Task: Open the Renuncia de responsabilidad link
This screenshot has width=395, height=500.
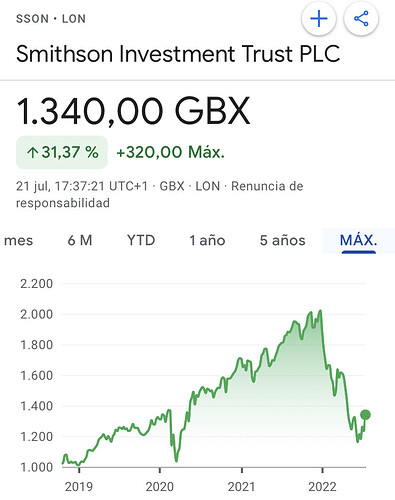Action: (160, 194)
